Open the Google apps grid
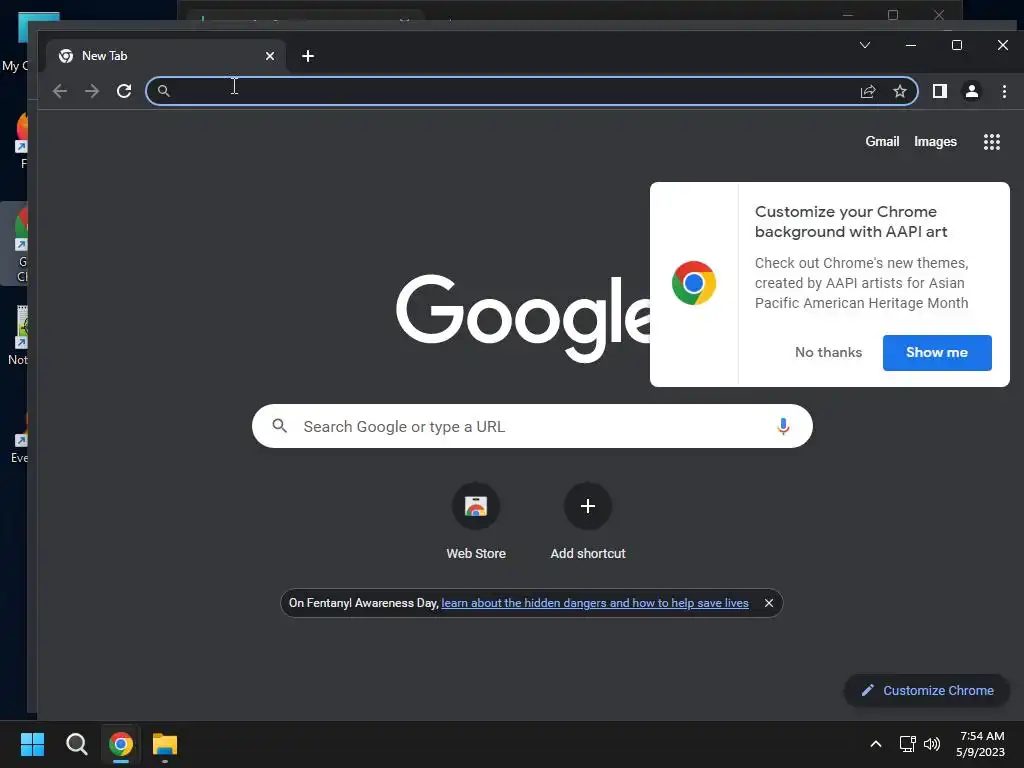Viewport: 1024px width, 768px height. tap(992, 142)
